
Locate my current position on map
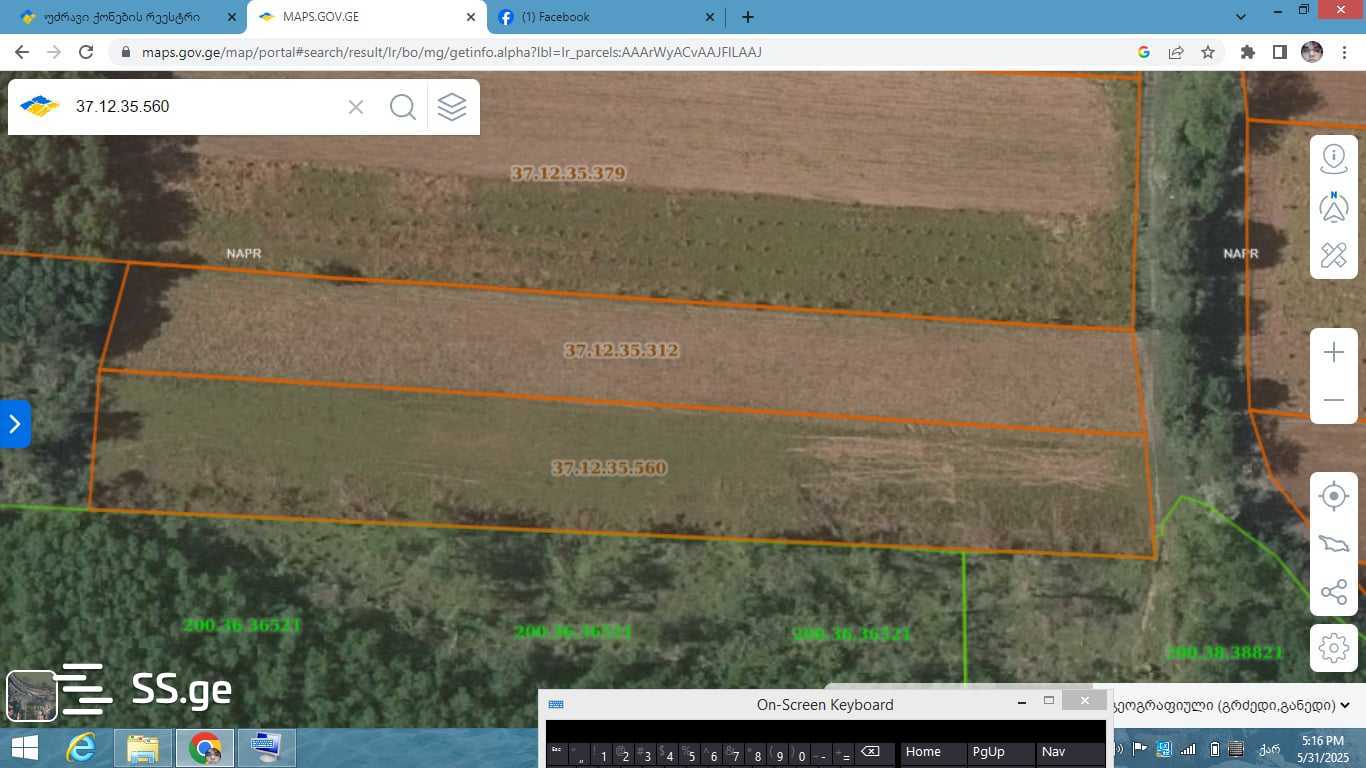click(1333, 496)
